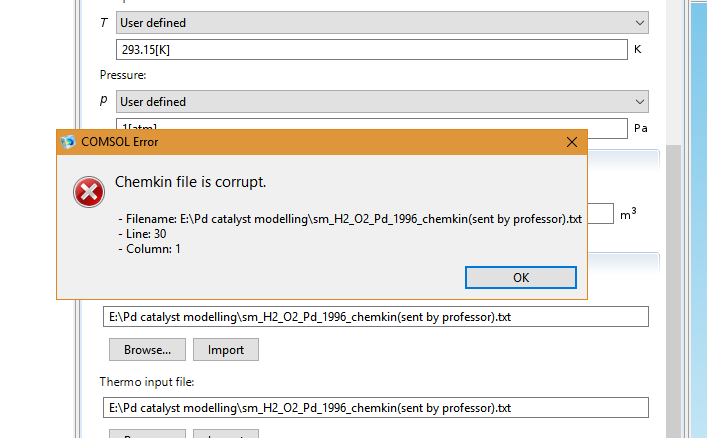Click the cut-off Import button under Thermo input file

pos(226,434)
